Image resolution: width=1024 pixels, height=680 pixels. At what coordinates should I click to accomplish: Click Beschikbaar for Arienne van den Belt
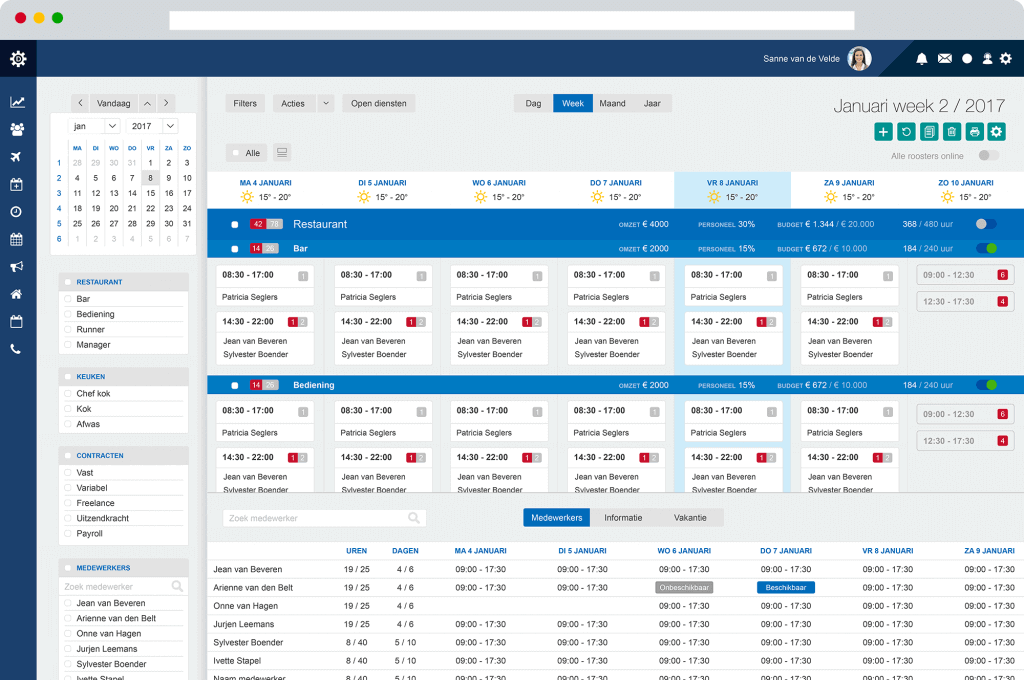(x=786, y=587)
